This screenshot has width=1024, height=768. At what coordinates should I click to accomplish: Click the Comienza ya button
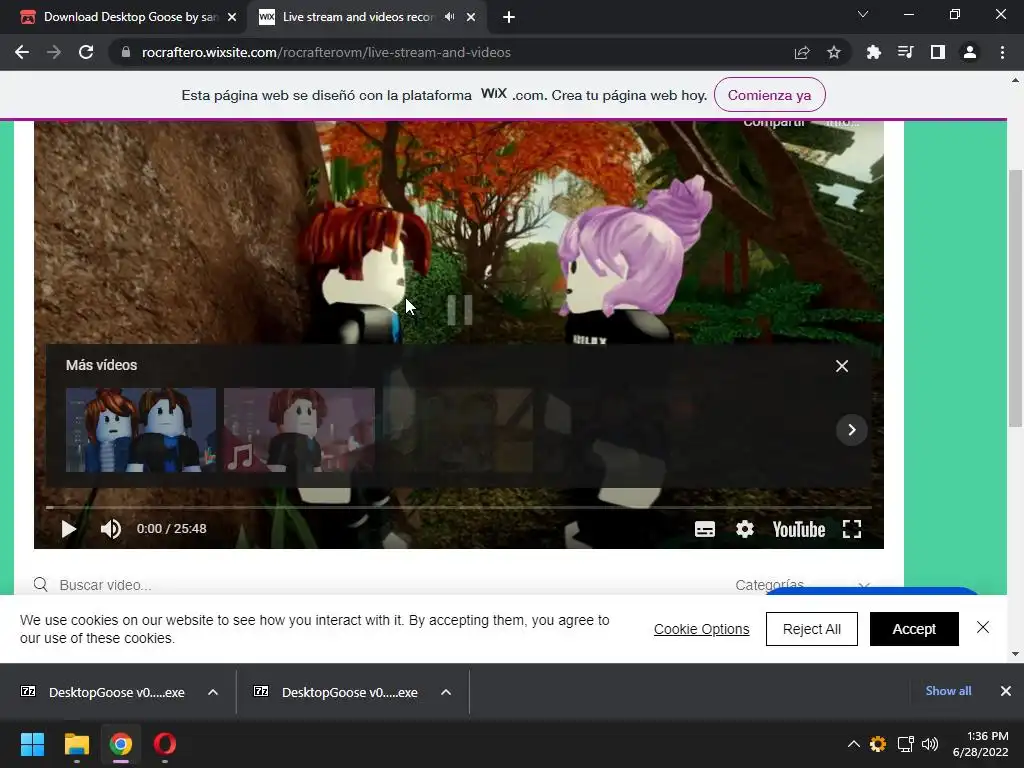pos(769,95)
